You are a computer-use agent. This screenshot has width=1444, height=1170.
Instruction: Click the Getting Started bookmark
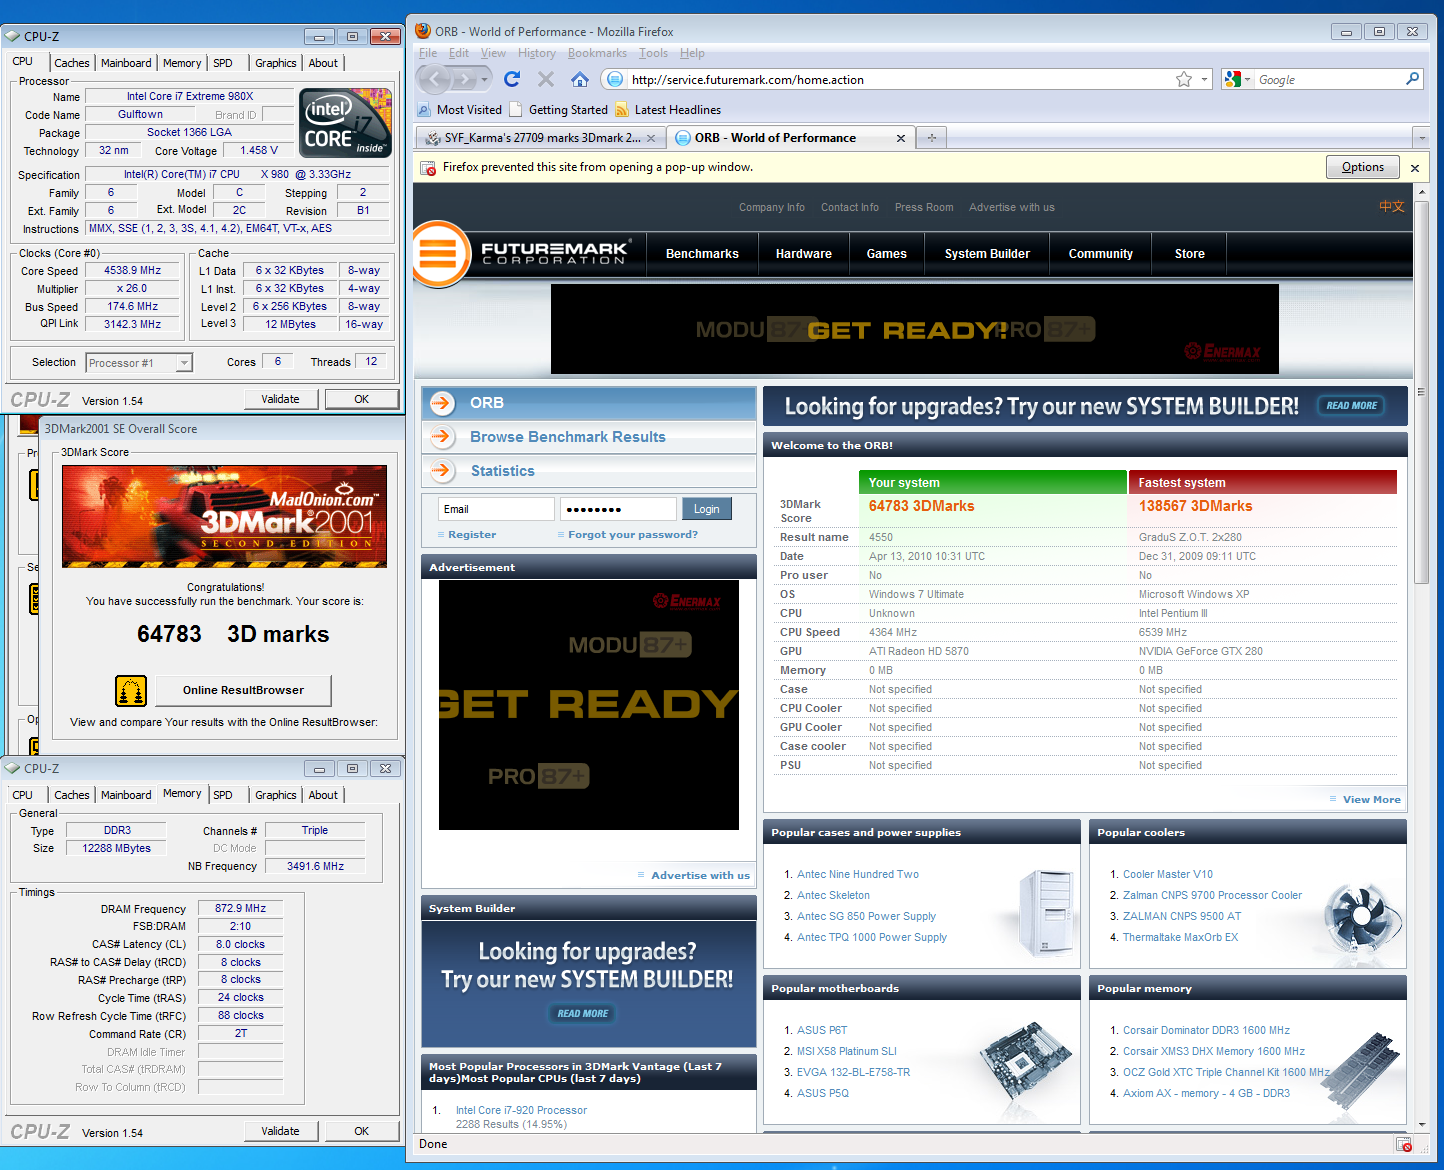558,110
